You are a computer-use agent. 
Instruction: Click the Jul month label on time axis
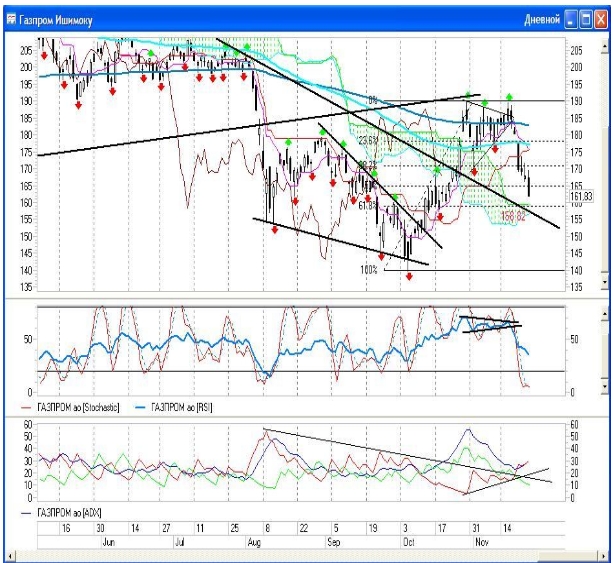pyautogui.click(x=180, y=542)
